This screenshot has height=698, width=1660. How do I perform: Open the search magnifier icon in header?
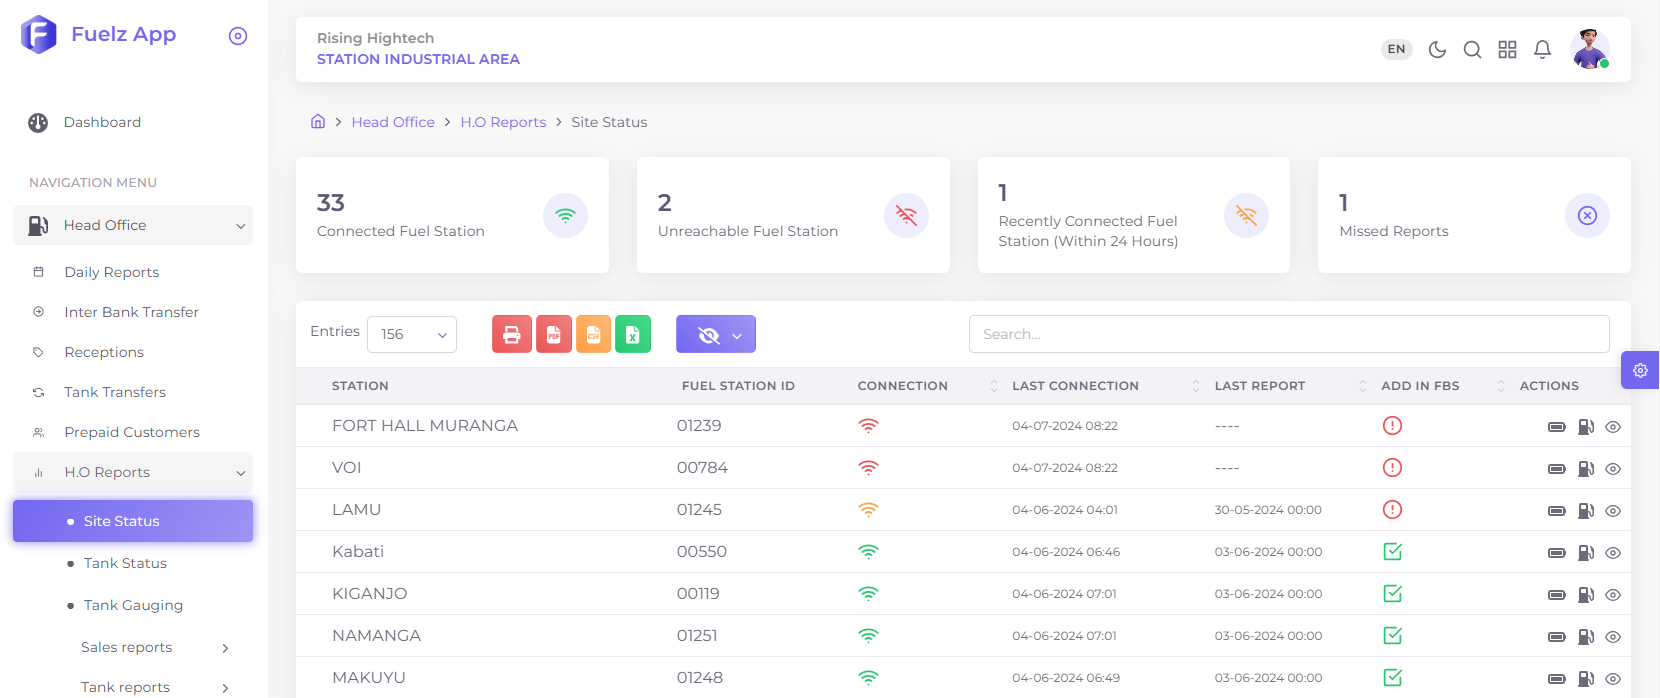(x=1472, y=49)
